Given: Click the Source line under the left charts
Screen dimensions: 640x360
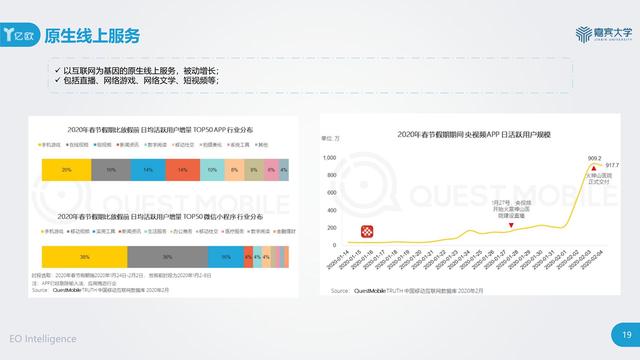Looking at the screenshot, I should (x=100, y=290).
